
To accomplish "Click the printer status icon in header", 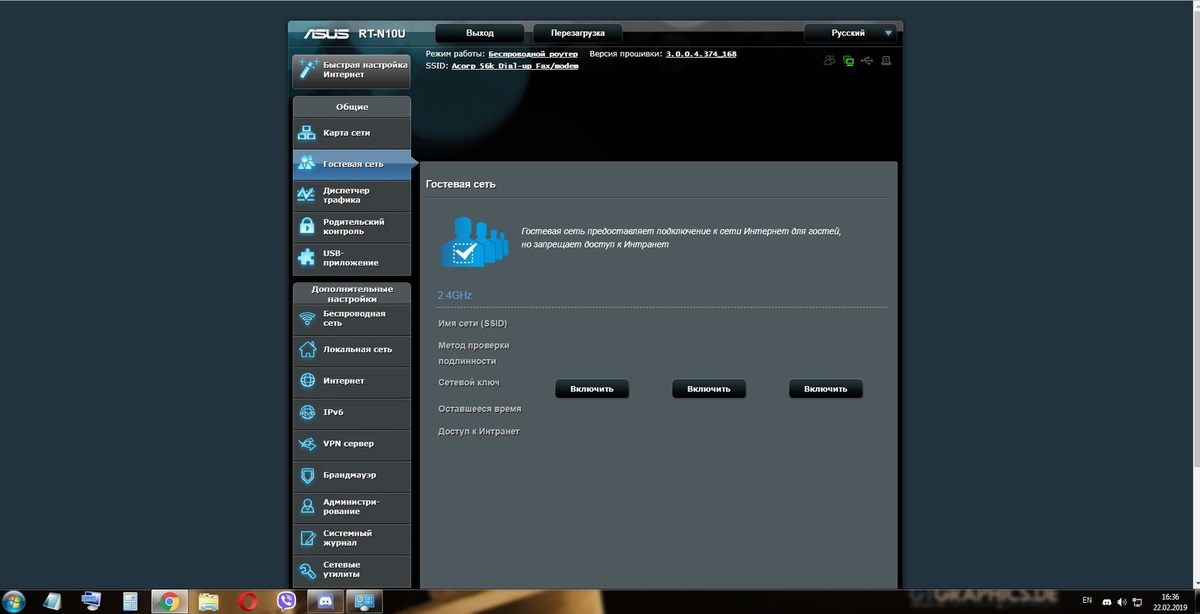I will click(x=885, y=61).
